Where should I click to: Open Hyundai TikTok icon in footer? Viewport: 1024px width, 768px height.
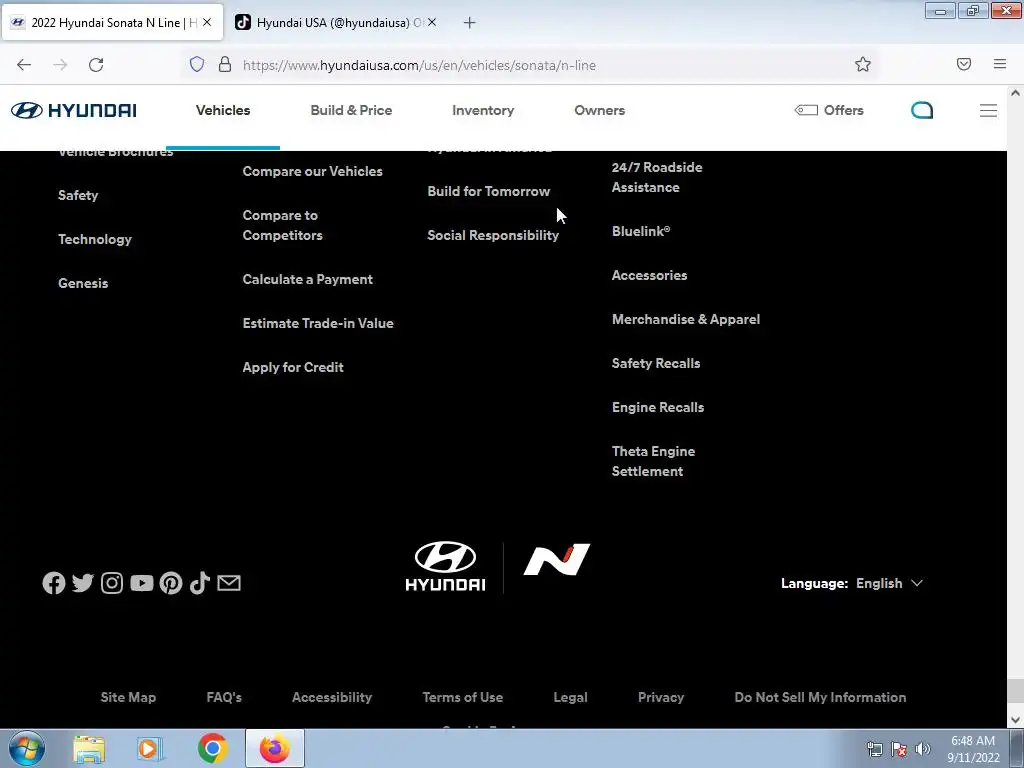pyautogui.click(x=200, y=583)
